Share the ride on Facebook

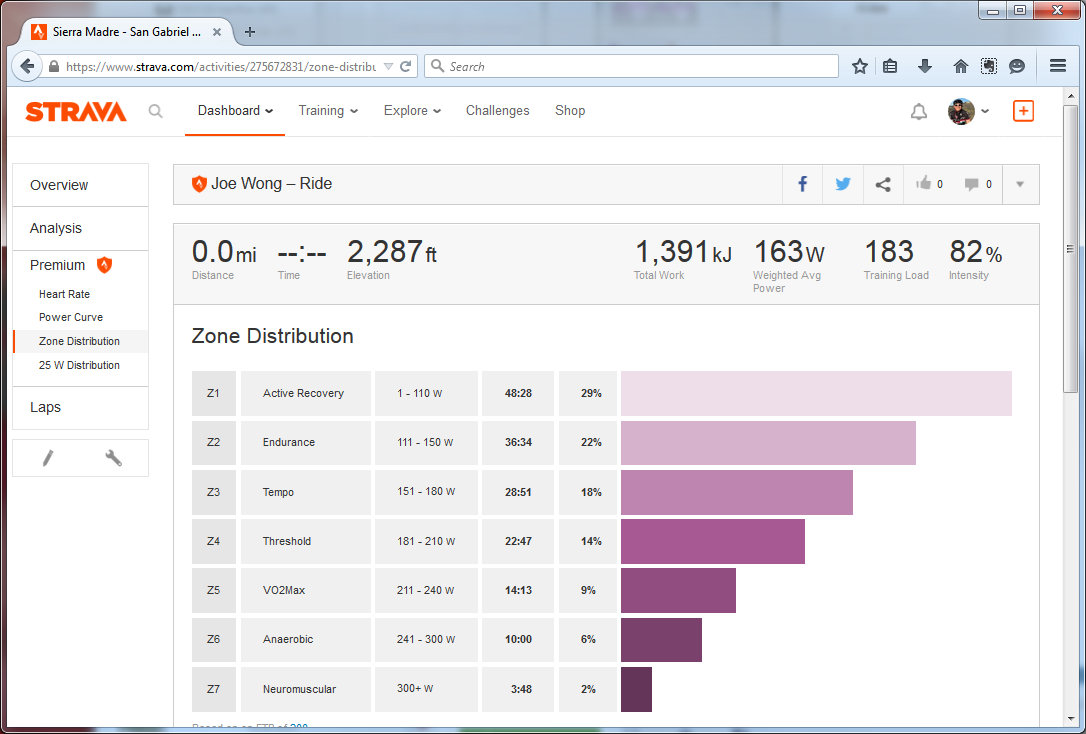click(802, 184)
